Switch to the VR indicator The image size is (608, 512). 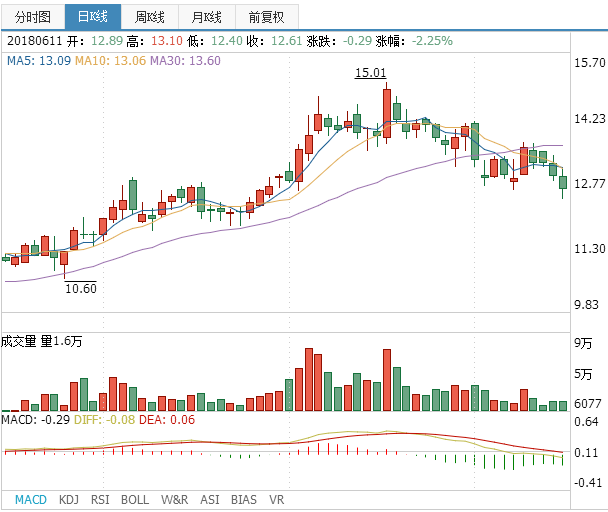(x=276, y=500)
